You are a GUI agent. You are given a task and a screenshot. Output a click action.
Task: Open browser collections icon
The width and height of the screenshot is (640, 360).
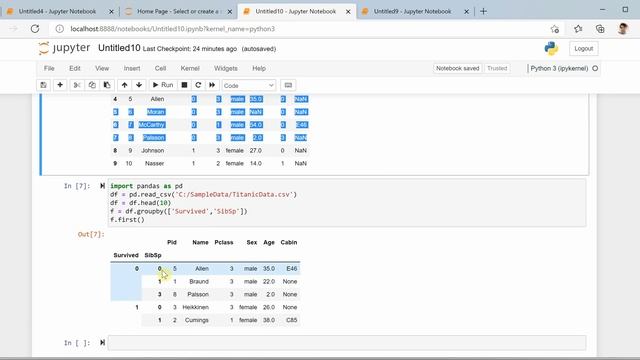click(600, 29)
